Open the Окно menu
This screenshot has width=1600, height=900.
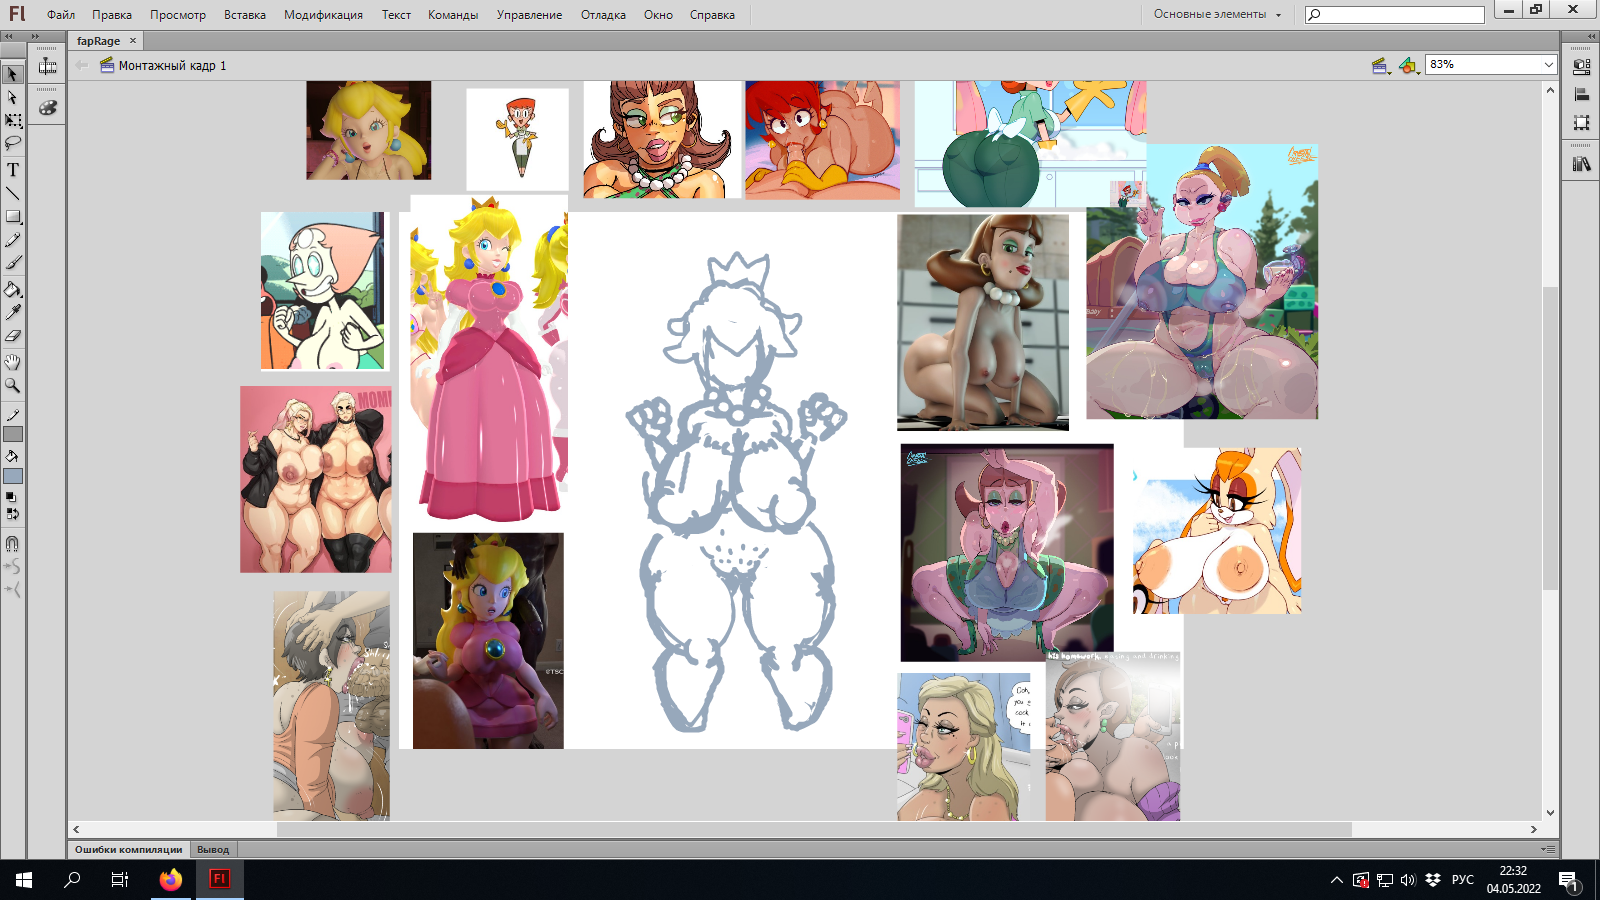click(x=658, y=15)
